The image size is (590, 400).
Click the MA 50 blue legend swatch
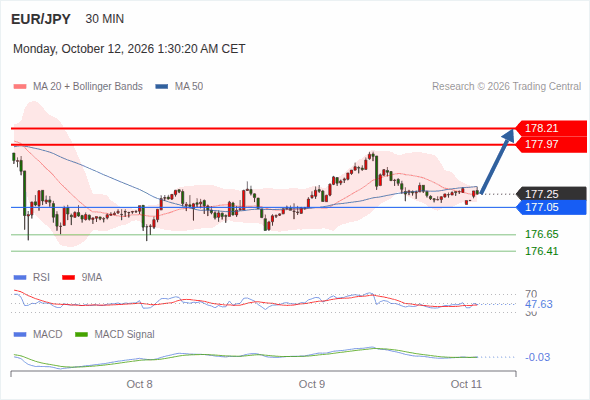162,87
